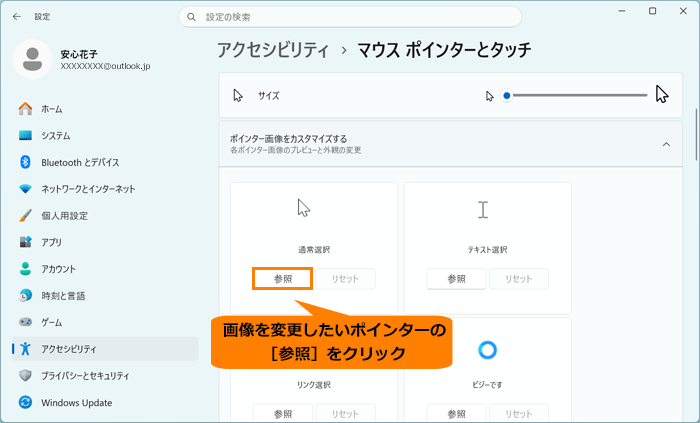The width and height of the screenshot is (700, 423).
Task: Click the pointer size slider track
Action: [579, 95]
